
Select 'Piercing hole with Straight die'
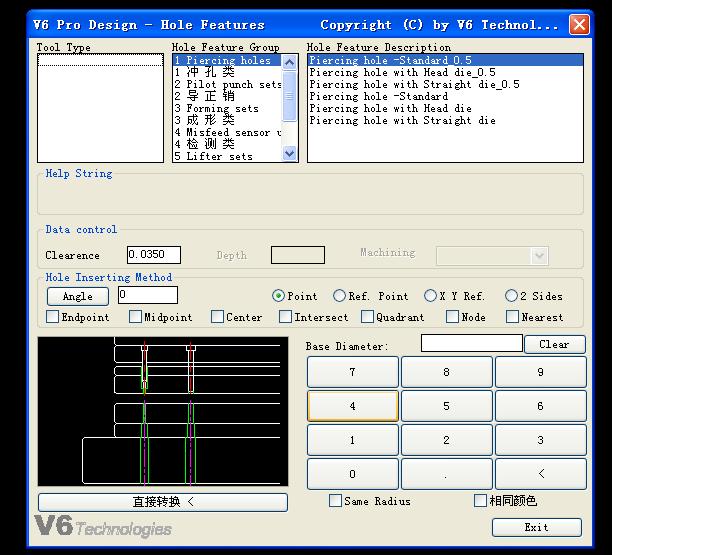445,120
